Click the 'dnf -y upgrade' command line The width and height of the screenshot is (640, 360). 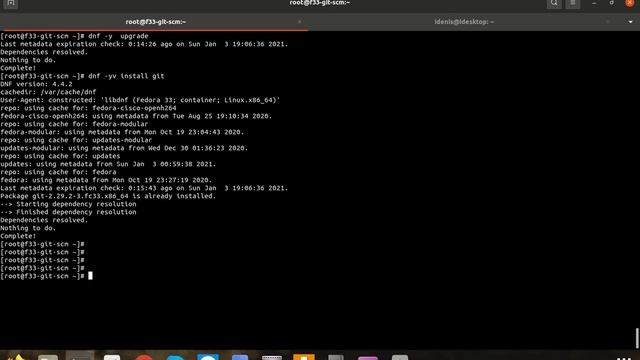click(x=74, y=36)
